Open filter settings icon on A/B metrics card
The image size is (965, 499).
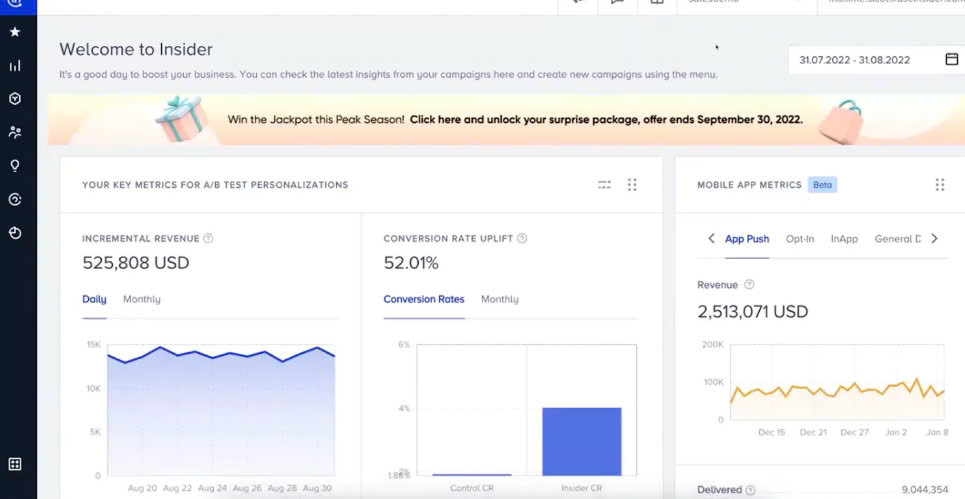(x=604, y=185)
